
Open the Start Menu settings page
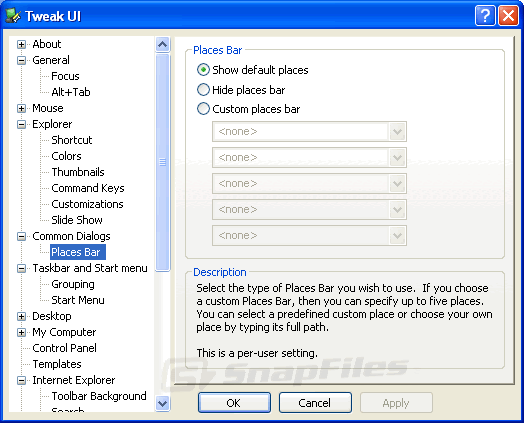point(78,300)
